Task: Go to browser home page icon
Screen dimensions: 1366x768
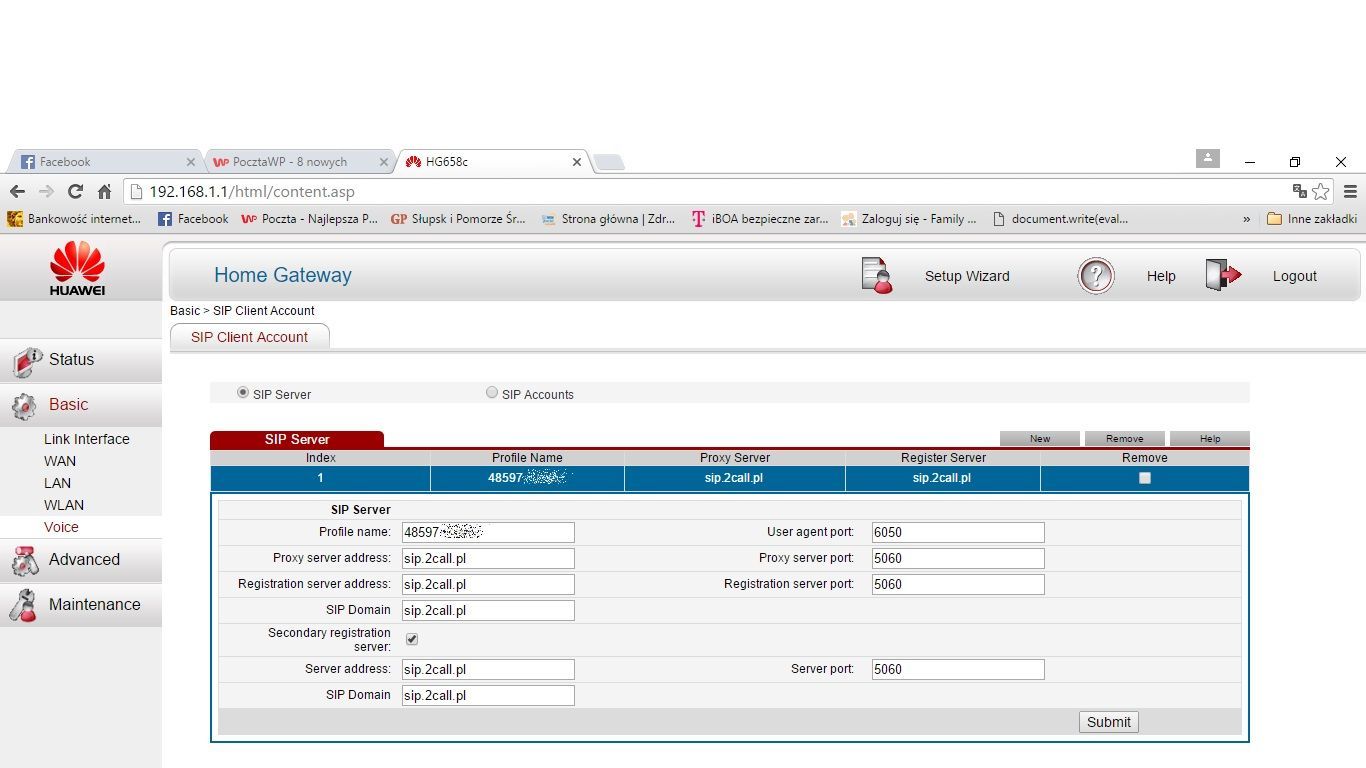Action: (x=104, y=191)
